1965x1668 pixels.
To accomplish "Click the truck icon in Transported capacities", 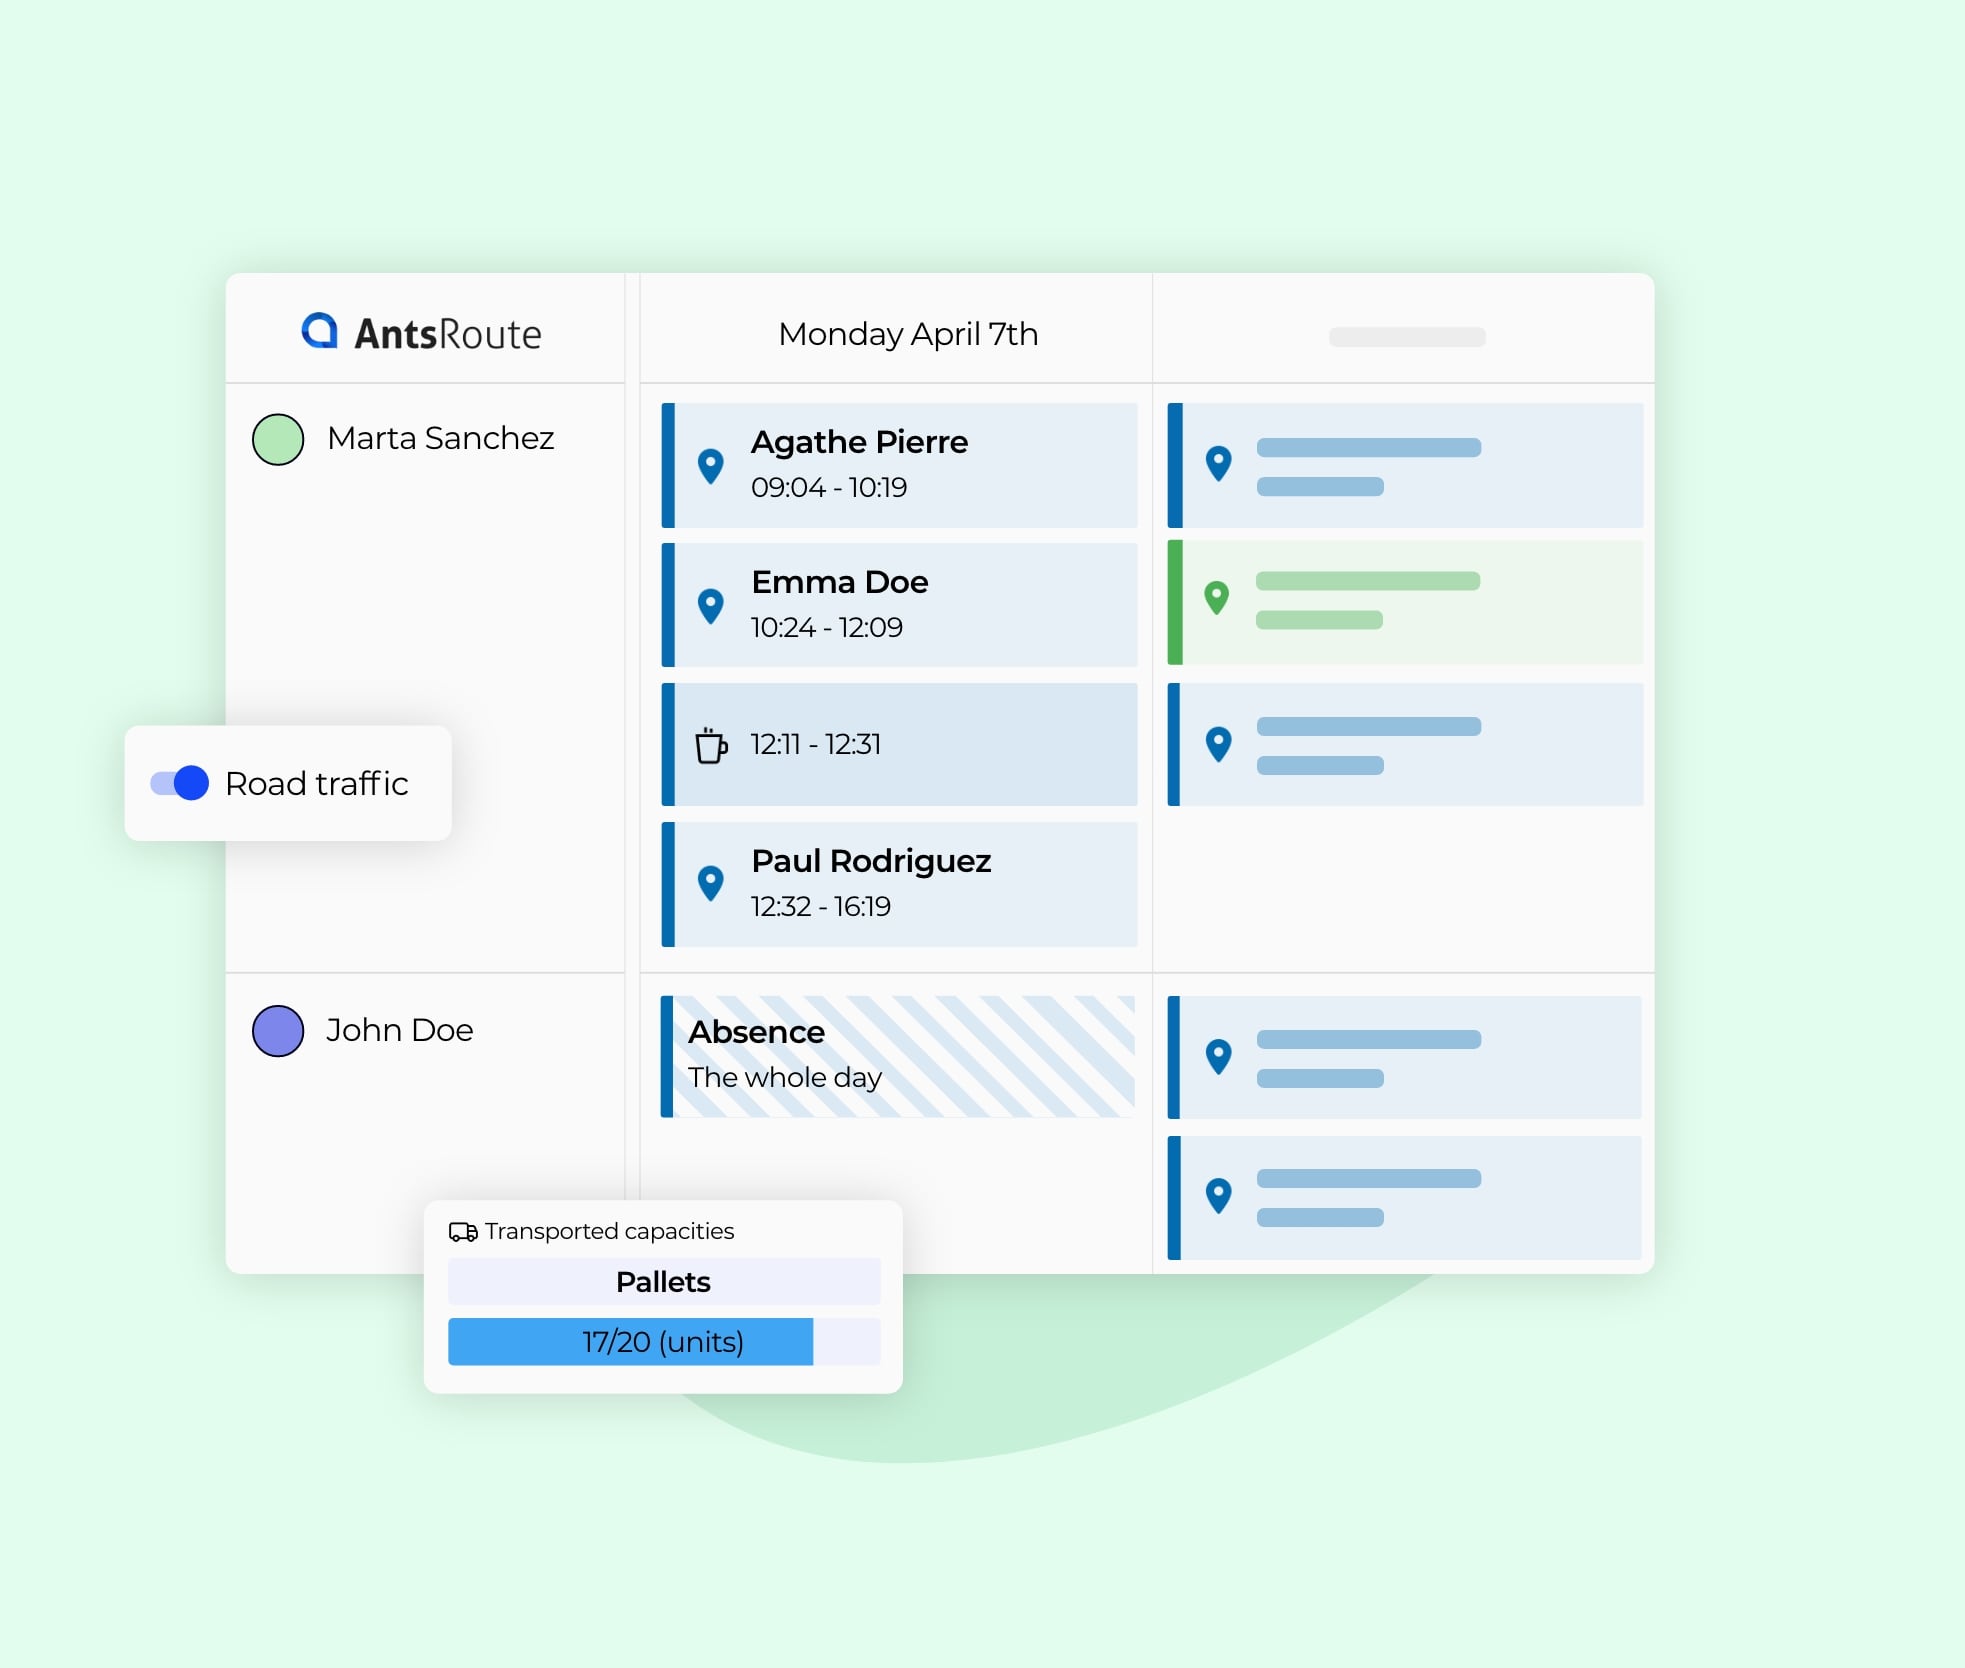I will point(462,1232).
